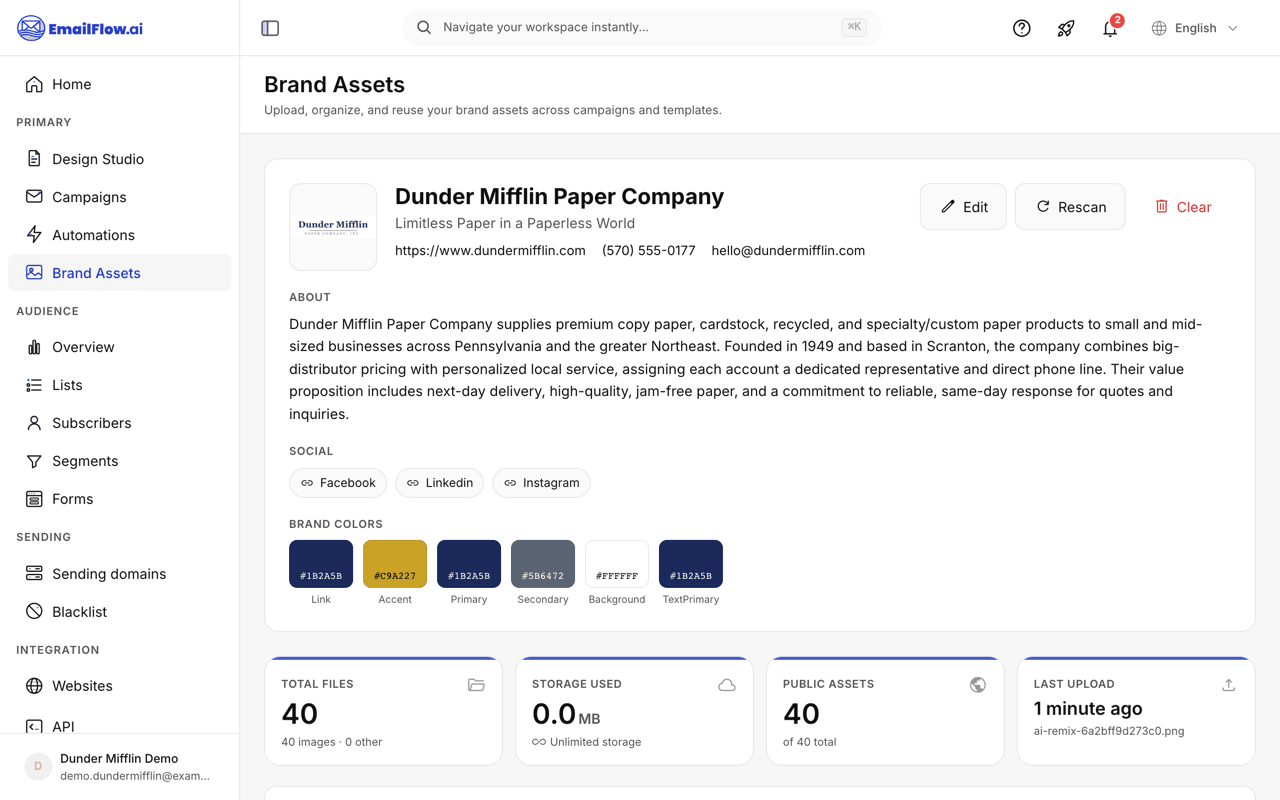
Task: Open Segments in the sidebar
Action: (x=120, y=461)
